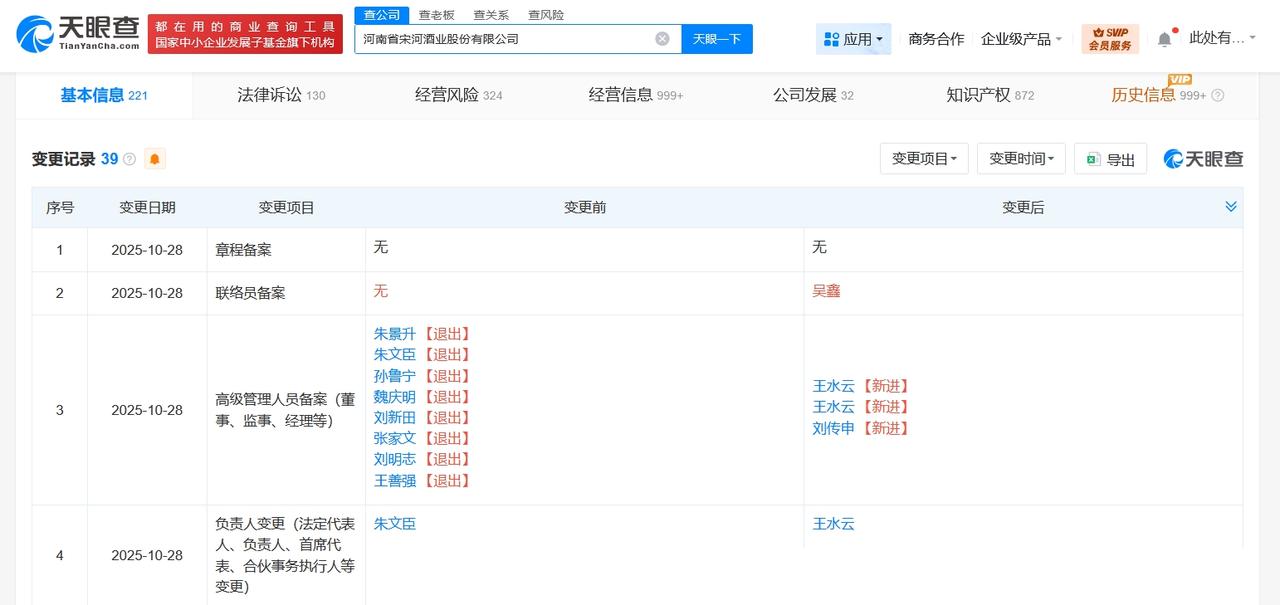
Task: Open the 变更时间 dropdown
Action: (x=1020, y=158)
